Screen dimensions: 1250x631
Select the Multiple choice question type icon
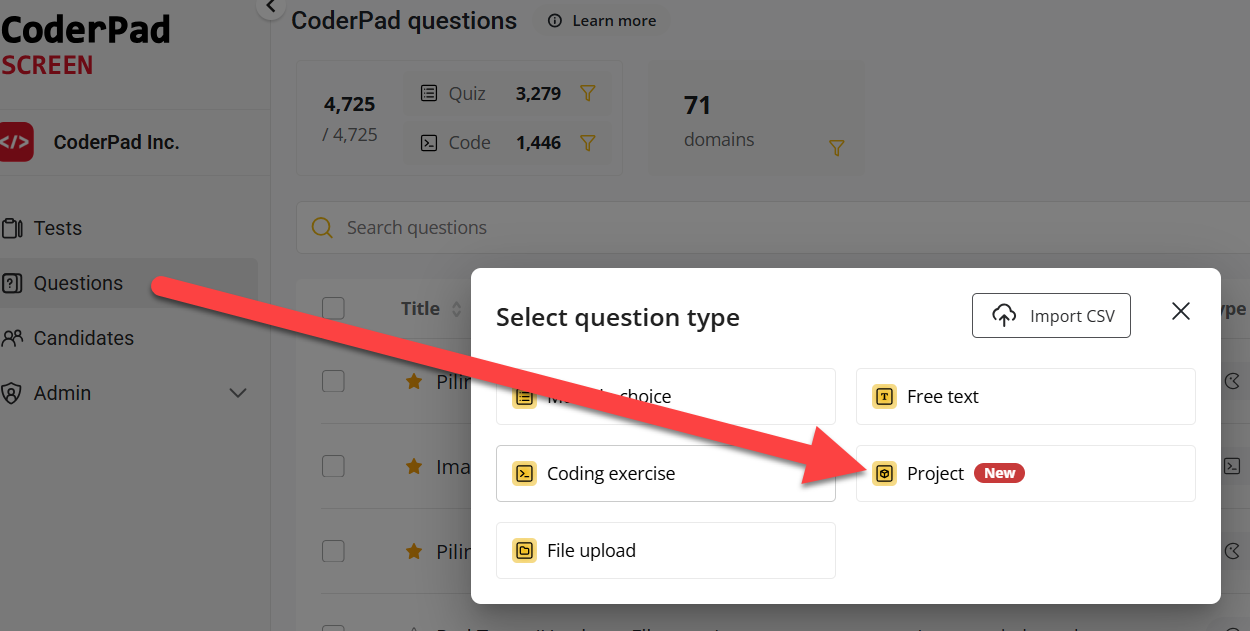[524, 397]
